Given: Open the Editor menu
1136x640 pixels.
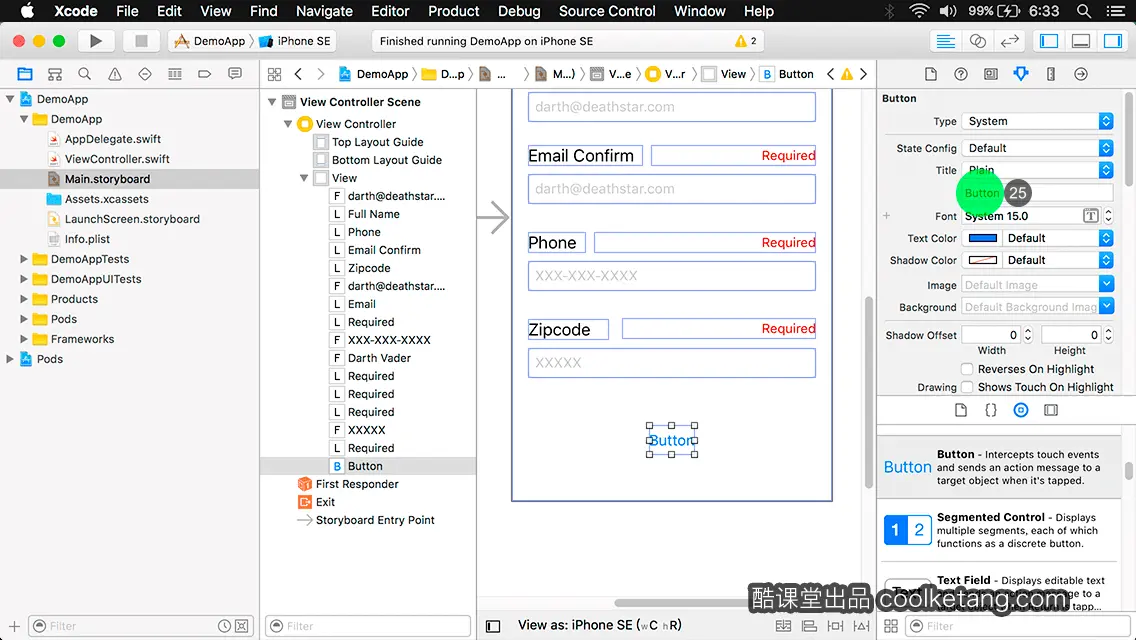Looking at the screenshot, I should 390,11.
